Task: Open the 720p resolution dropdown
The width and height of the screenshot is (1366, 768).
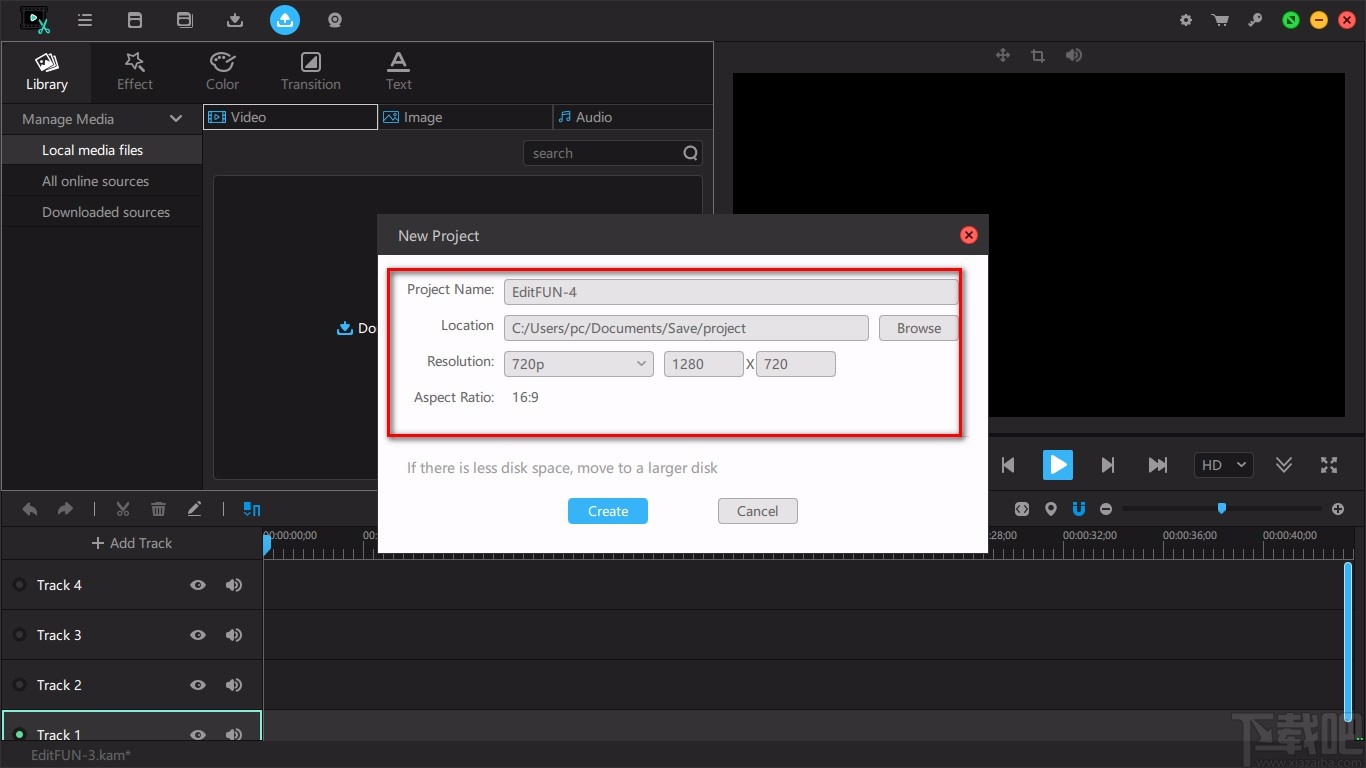Action: pyautogui.click(x=579, y=364)
